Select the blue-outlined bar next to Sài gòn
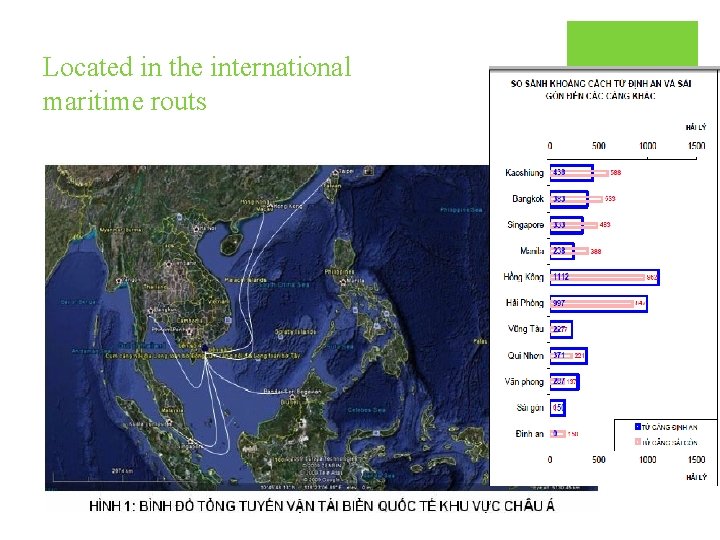Screen dimensions: 720x540 [558, 408]
